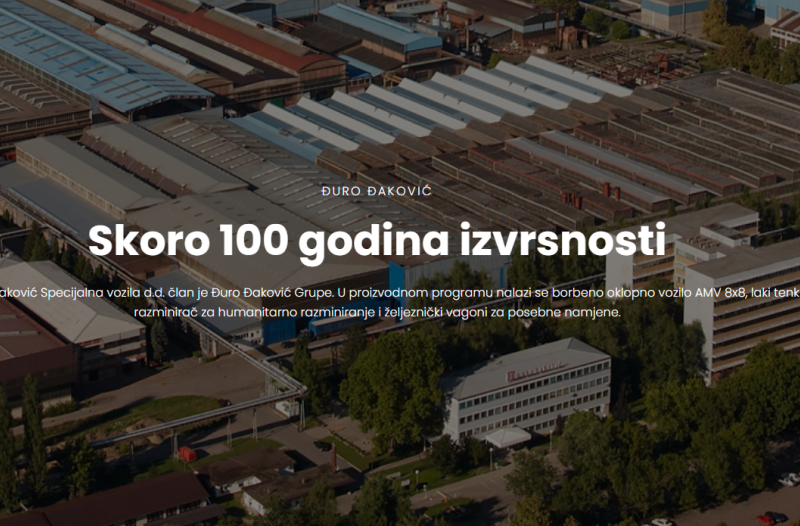Click the headline "Skoro 100 godina izvrsnosti"
Image resolution: width=800 pixels, height=526 pixels.
377,241
